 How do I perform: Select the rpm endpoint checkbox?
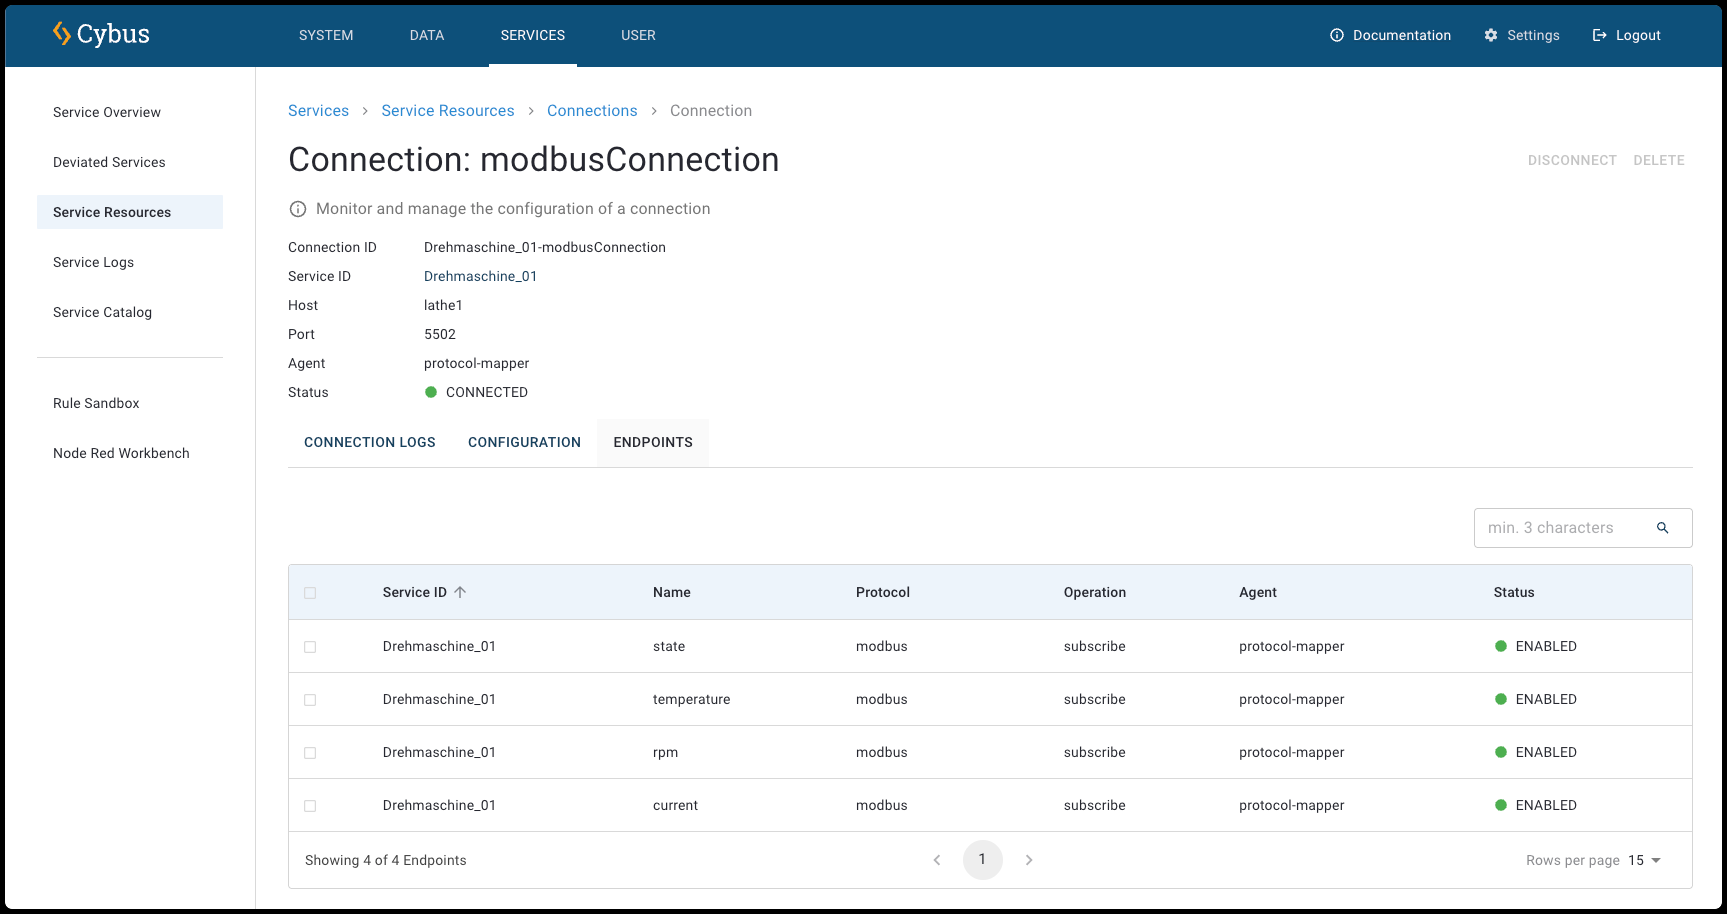pyautogui.click(x=310, y=753)
